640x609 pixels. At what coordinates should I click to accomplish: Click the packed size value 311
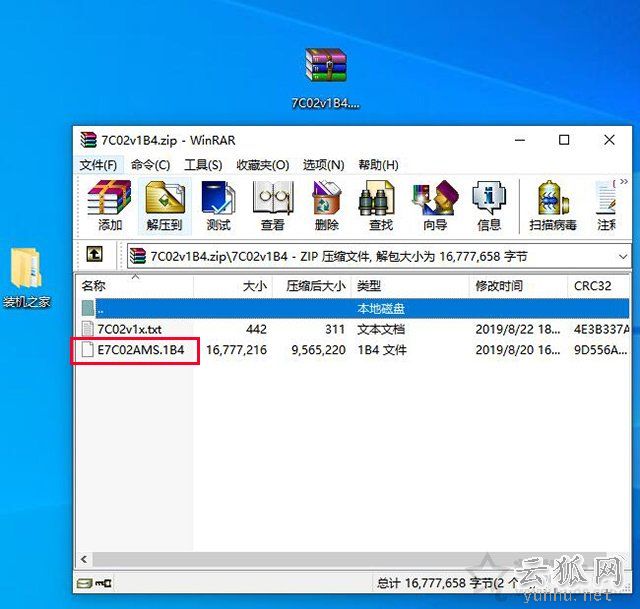[x=335, y=329]
